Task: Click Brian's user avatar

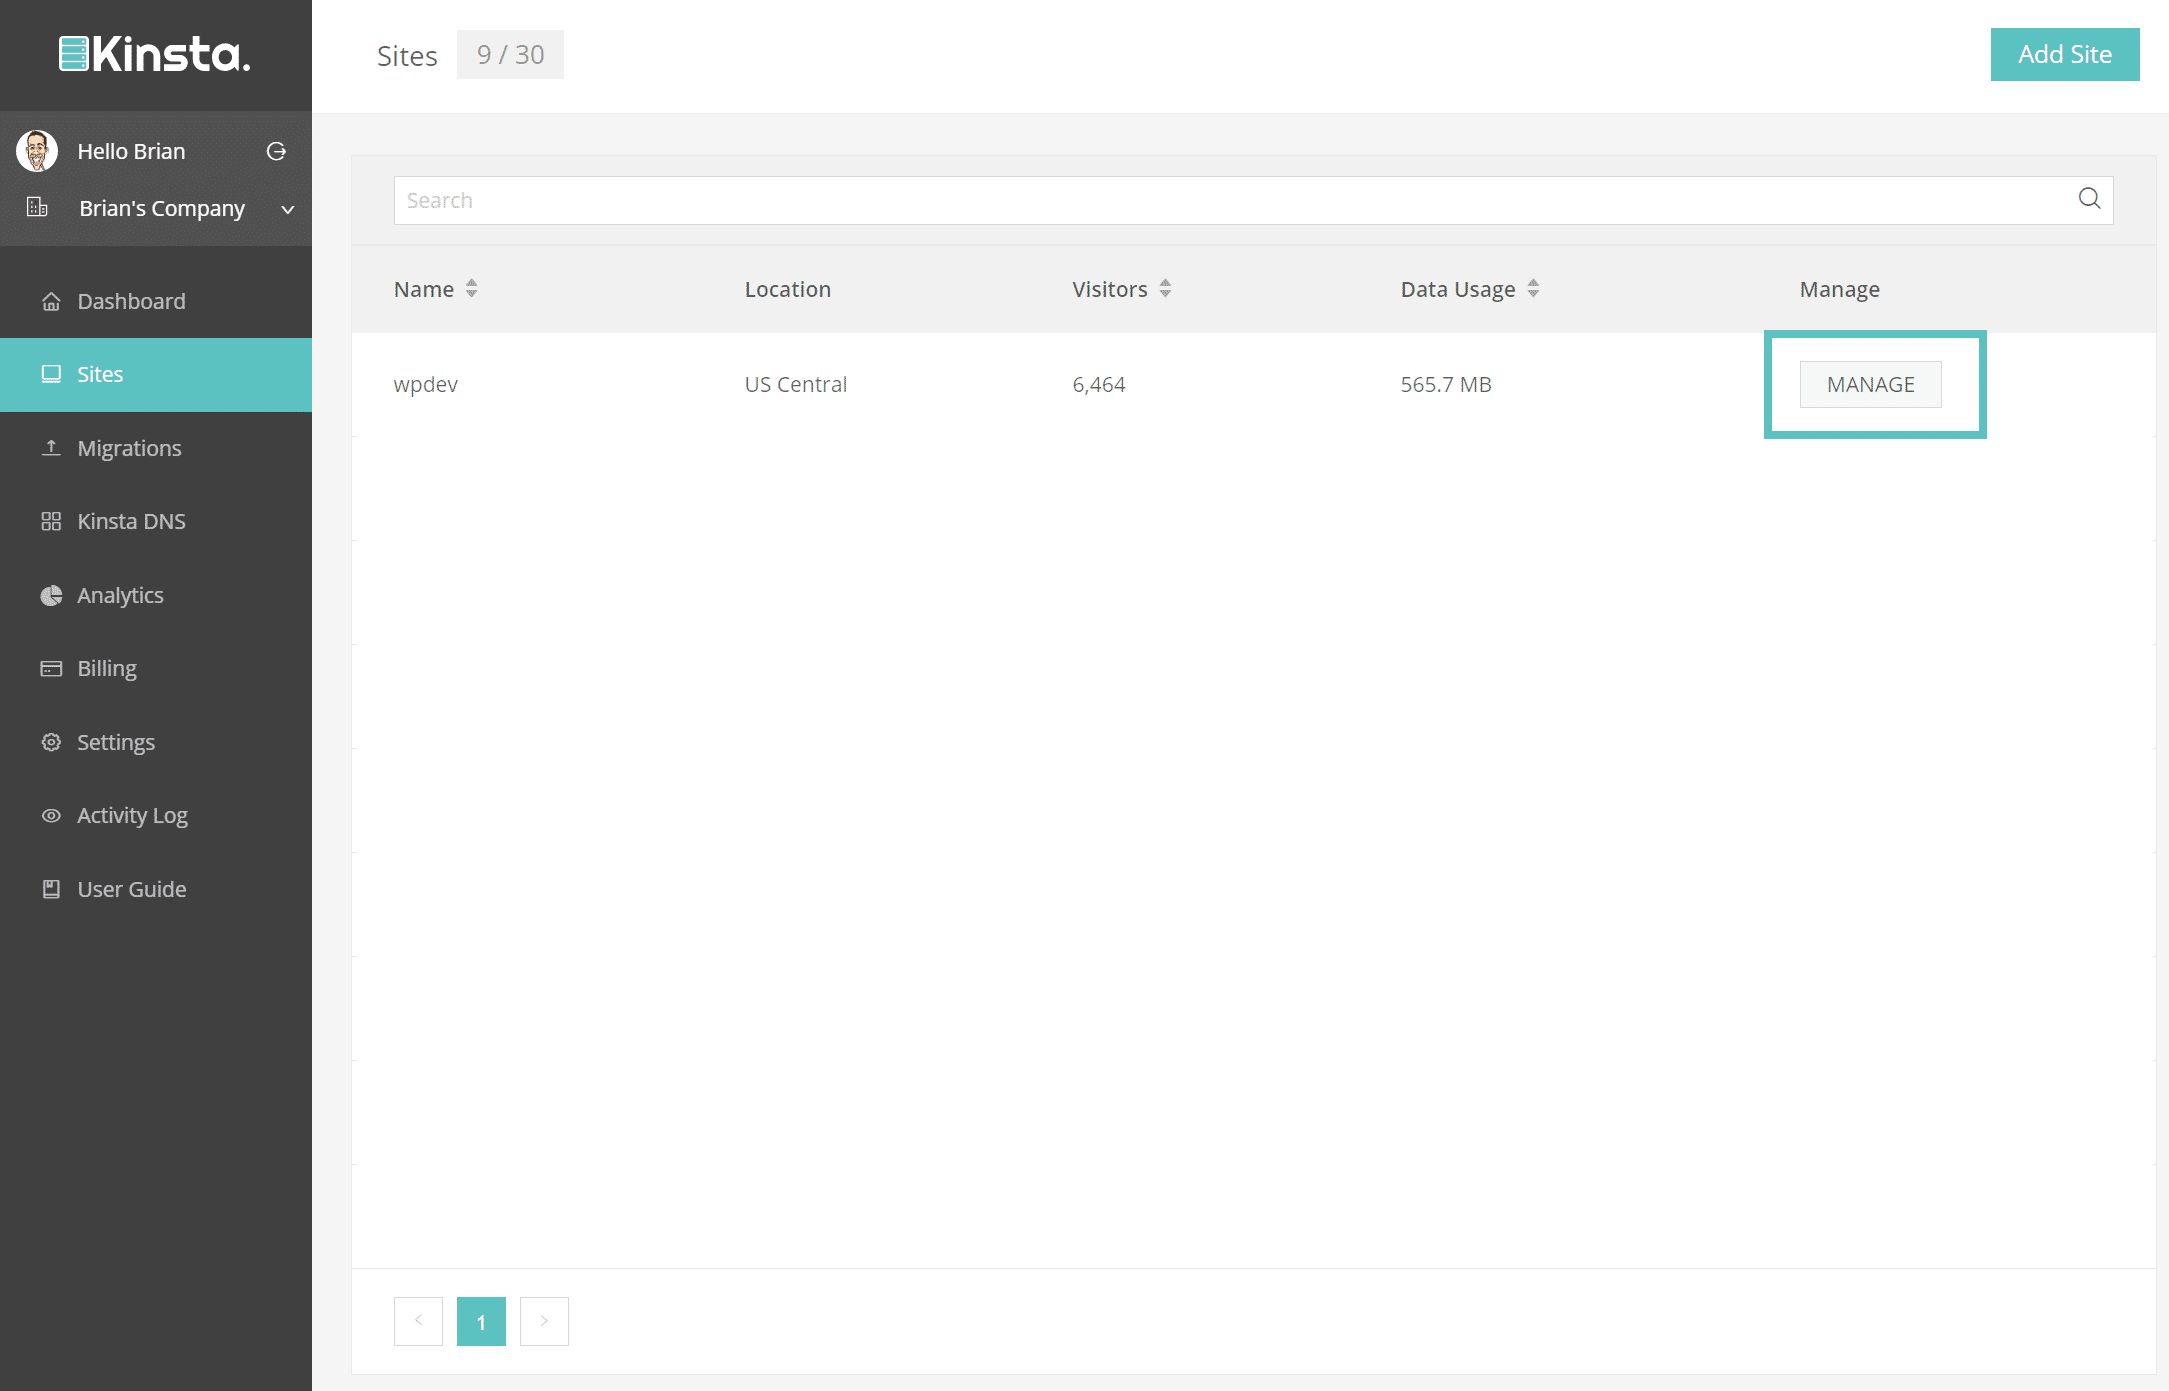Action: 37,151
